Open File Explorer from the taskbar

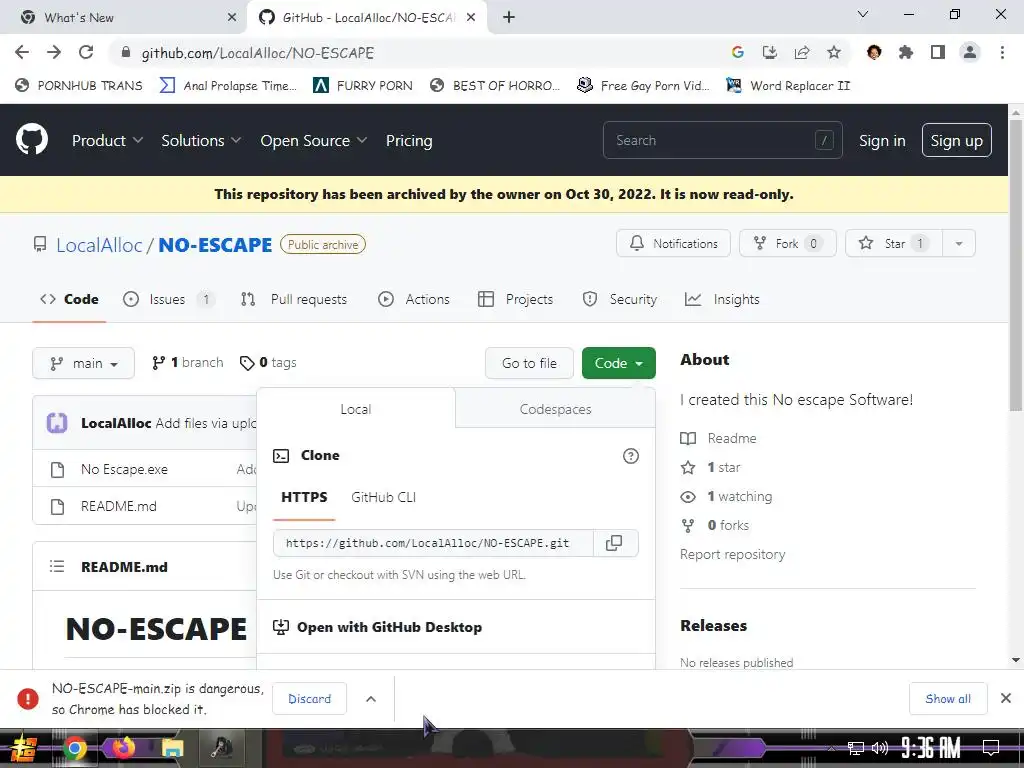click(x=172, y=748)
